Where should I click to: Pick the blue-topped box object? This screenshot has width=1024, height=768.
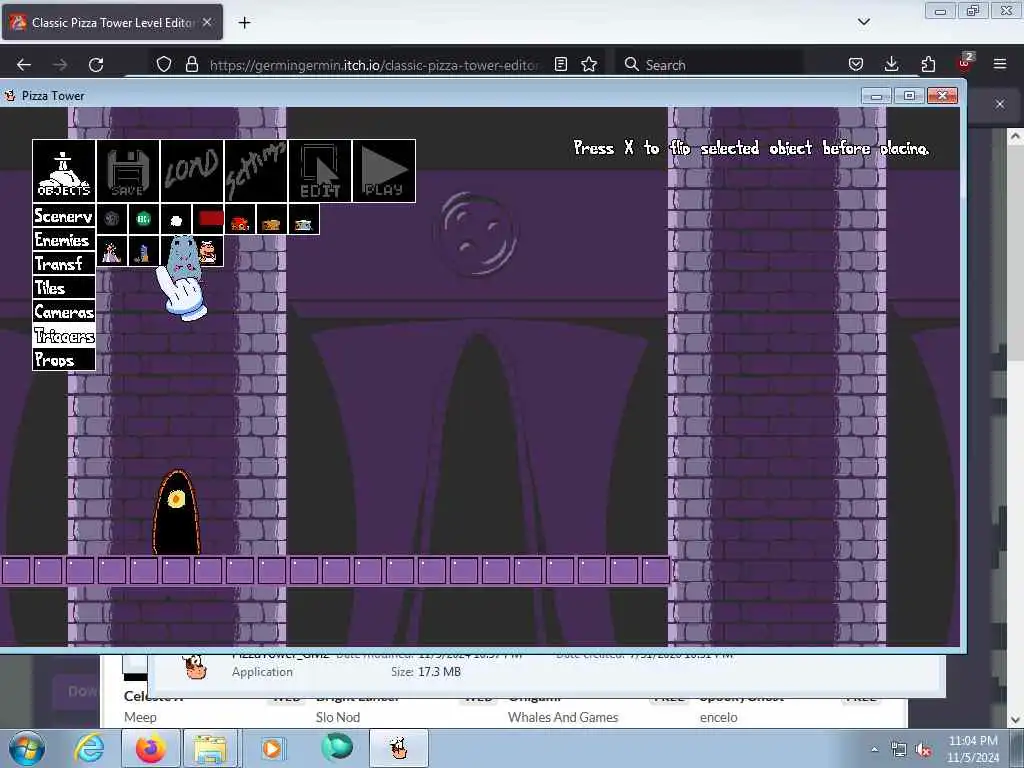pyautogui.click(x=304, y=219)
